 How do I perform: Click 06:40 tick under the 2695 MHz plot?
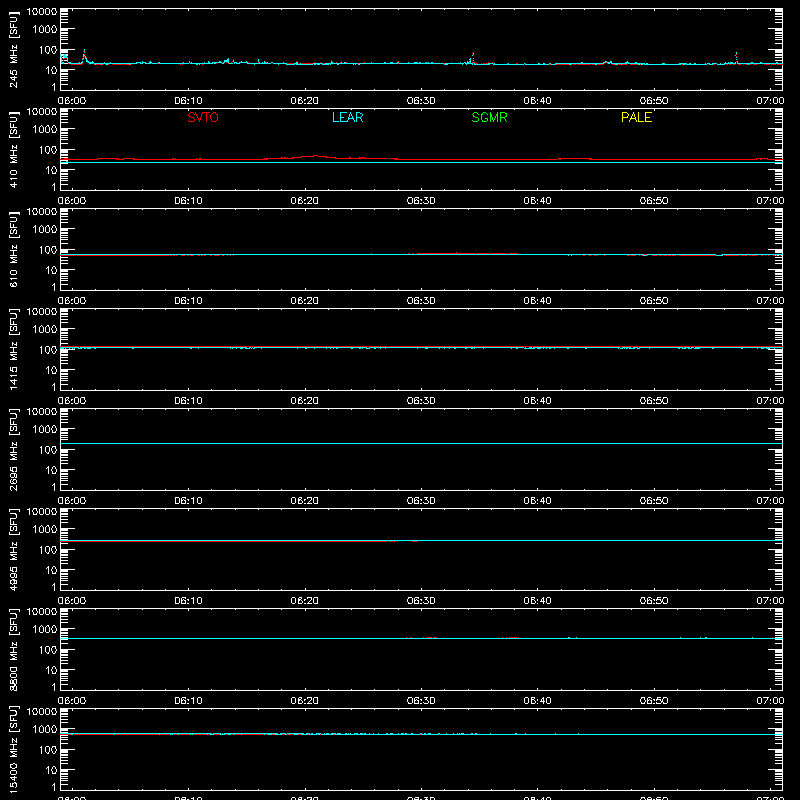click(537, 501)
